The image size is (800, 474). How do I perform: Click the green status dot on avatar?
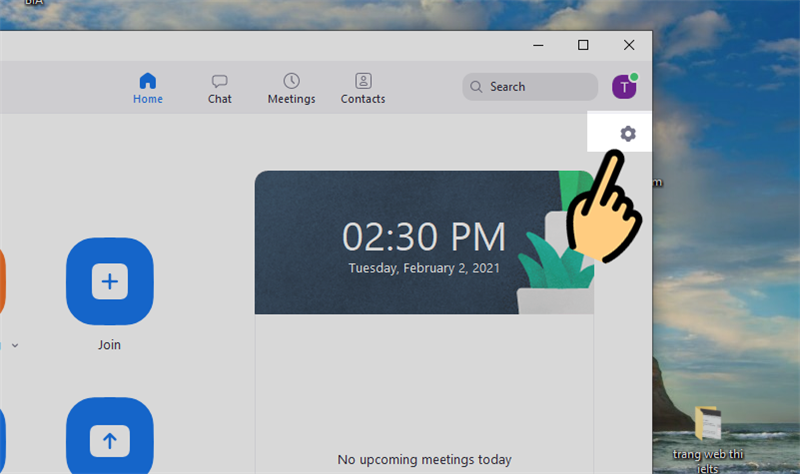(x=634, y=77)
